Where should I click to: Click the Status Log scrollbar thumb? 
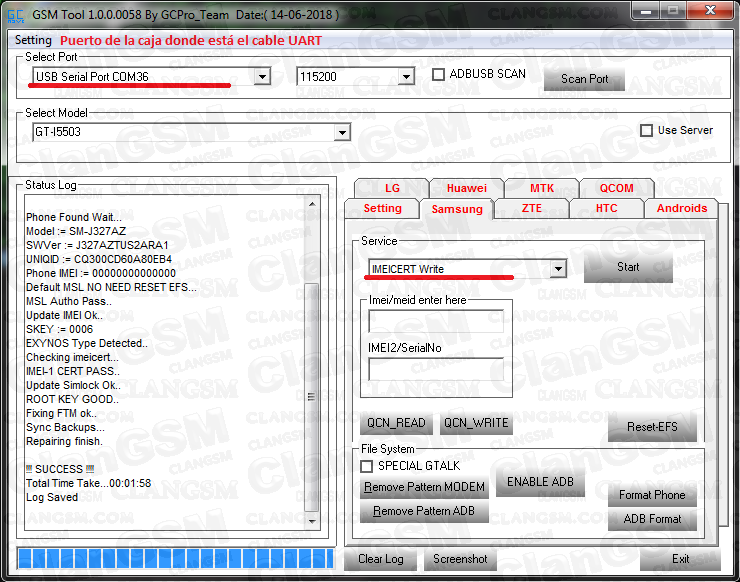click(x=312, y=397)
